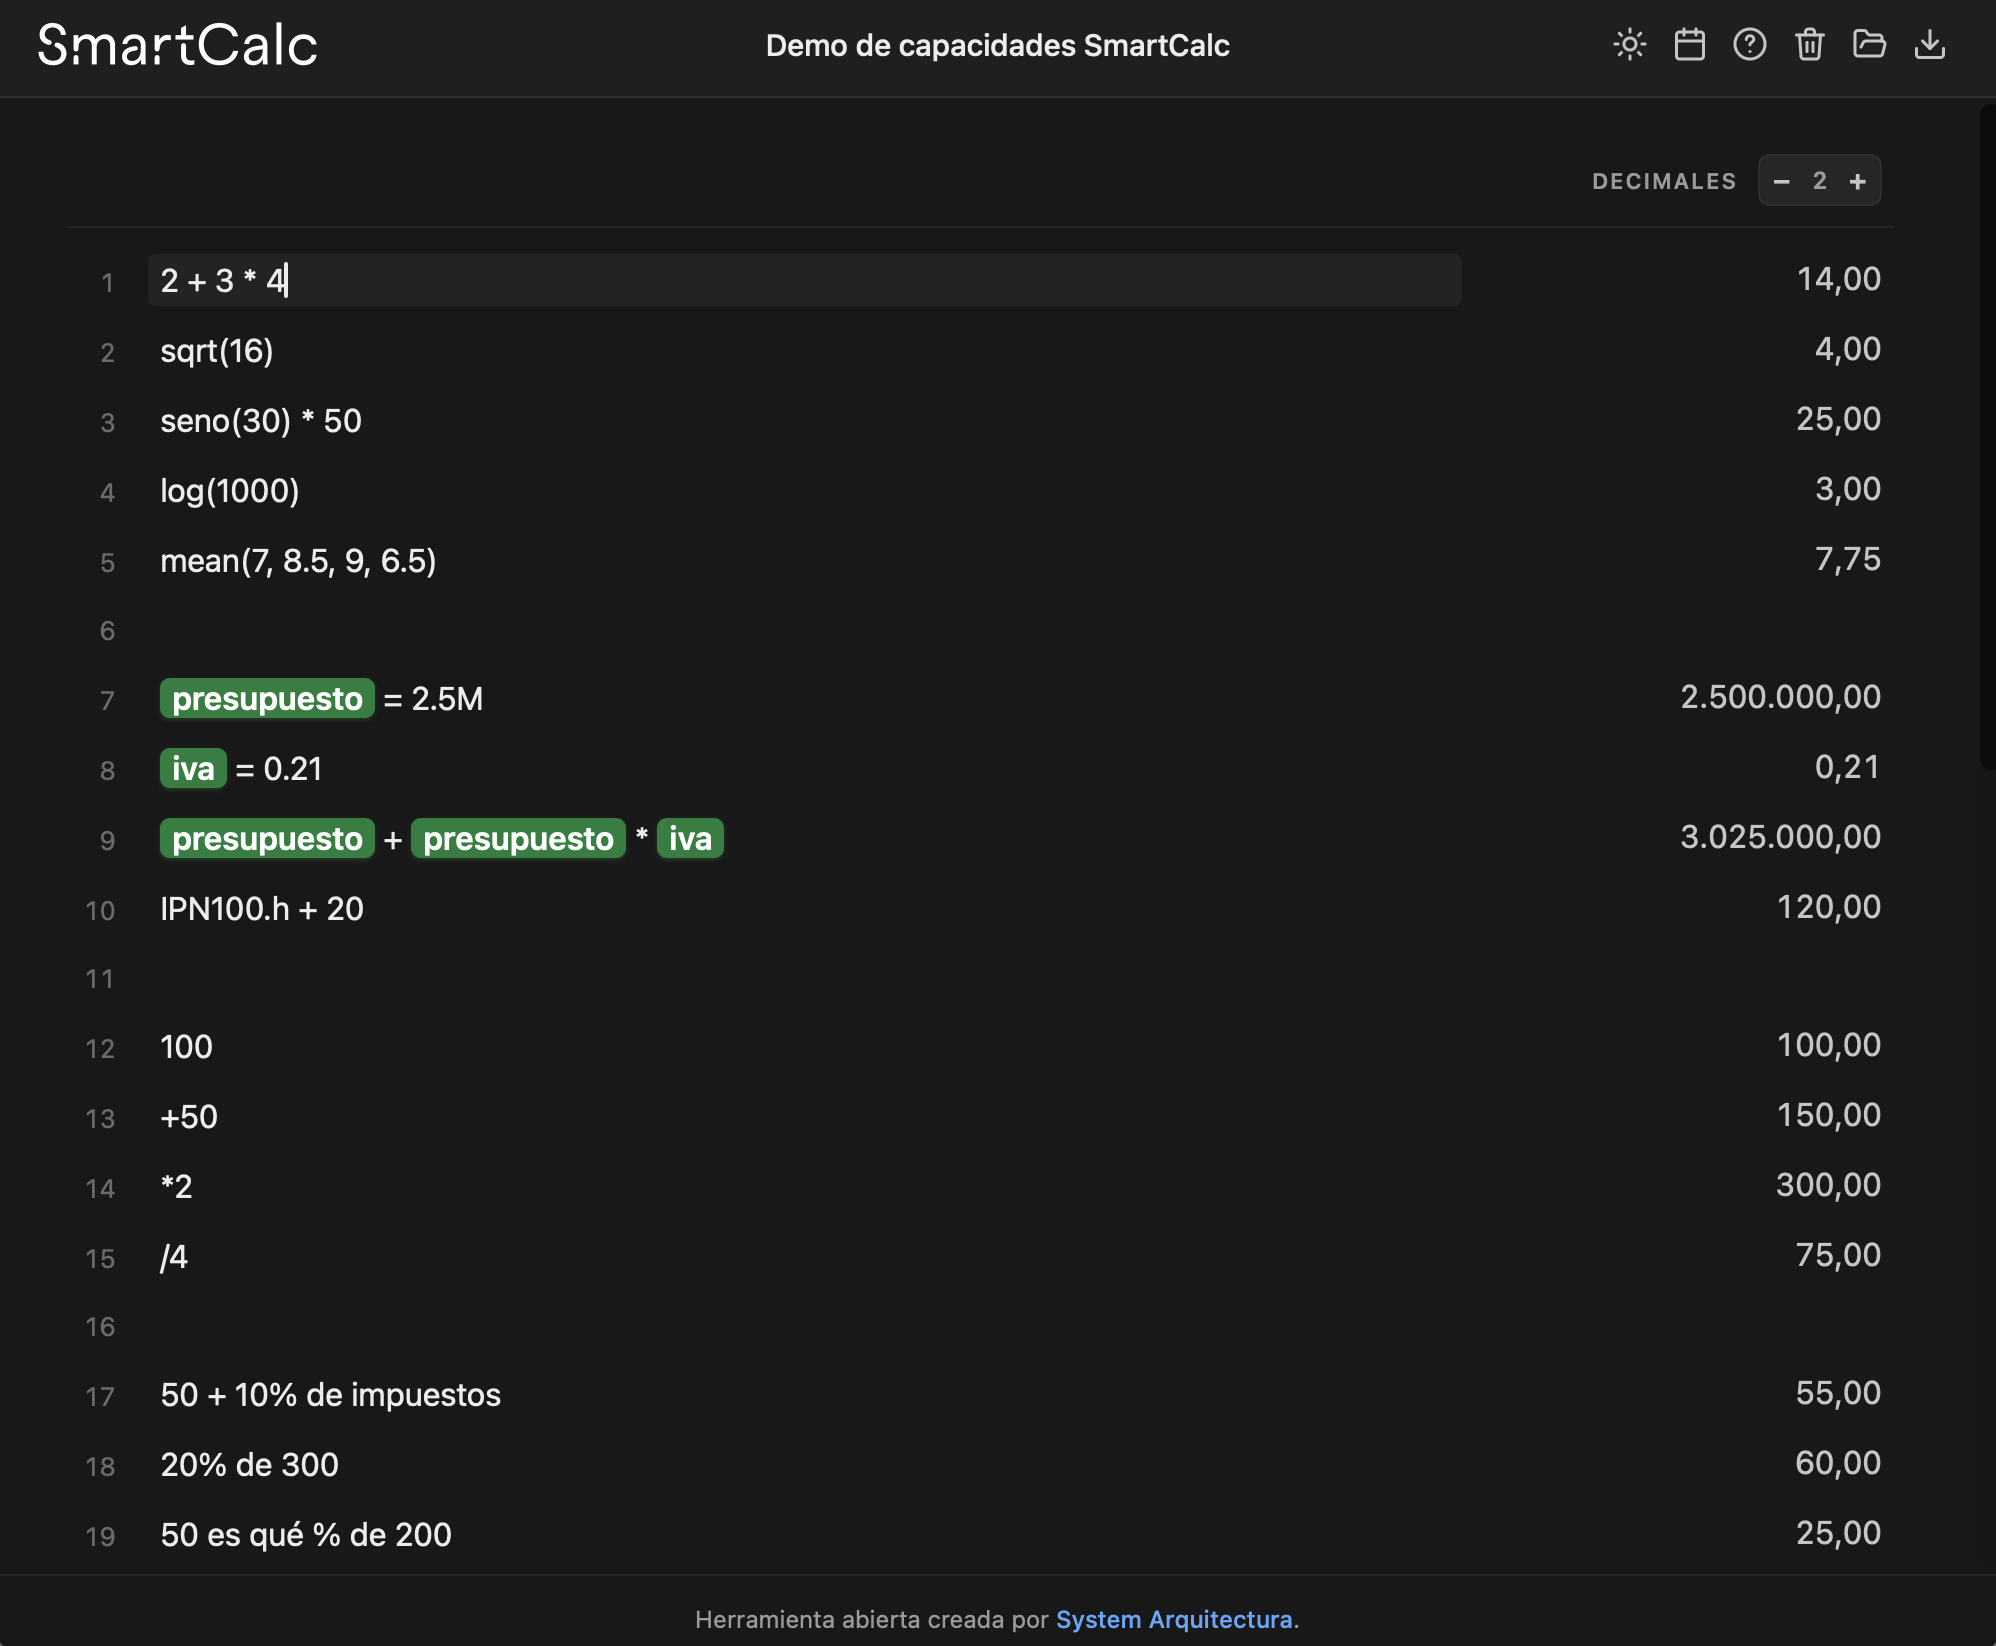Click result 2.500.000,00
The width and height of the screenshot is (1996, 1646).
click(x=1780, y=697)
